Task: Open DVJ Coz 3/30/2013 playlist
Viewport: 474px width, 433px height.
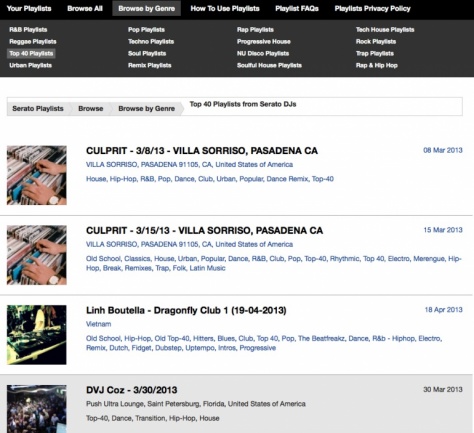Action: tap(132, 390)
